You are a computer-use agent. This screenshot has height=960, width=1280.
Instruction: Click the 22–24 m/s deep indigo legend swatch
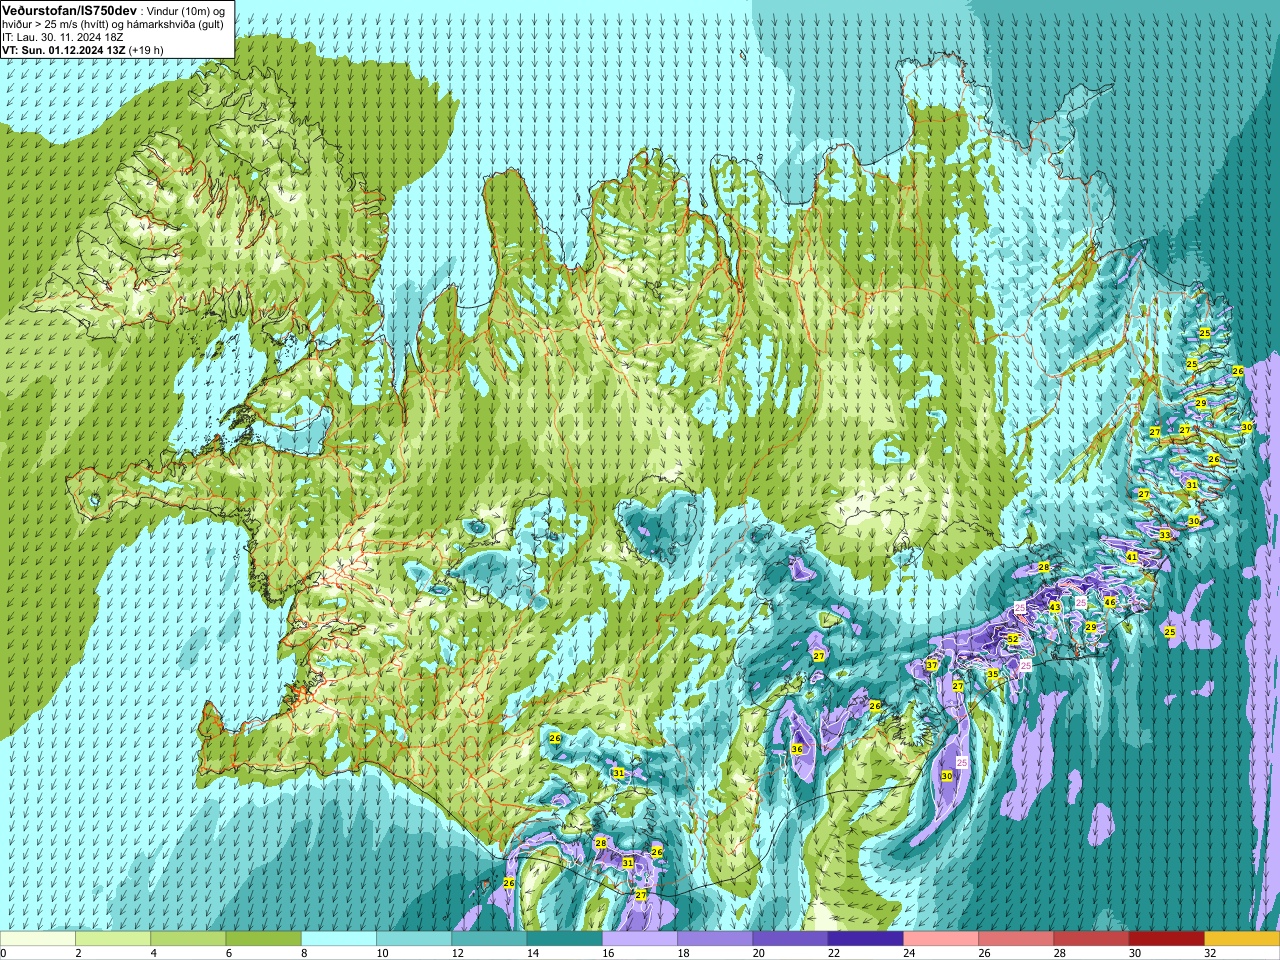tap(866, 939)
